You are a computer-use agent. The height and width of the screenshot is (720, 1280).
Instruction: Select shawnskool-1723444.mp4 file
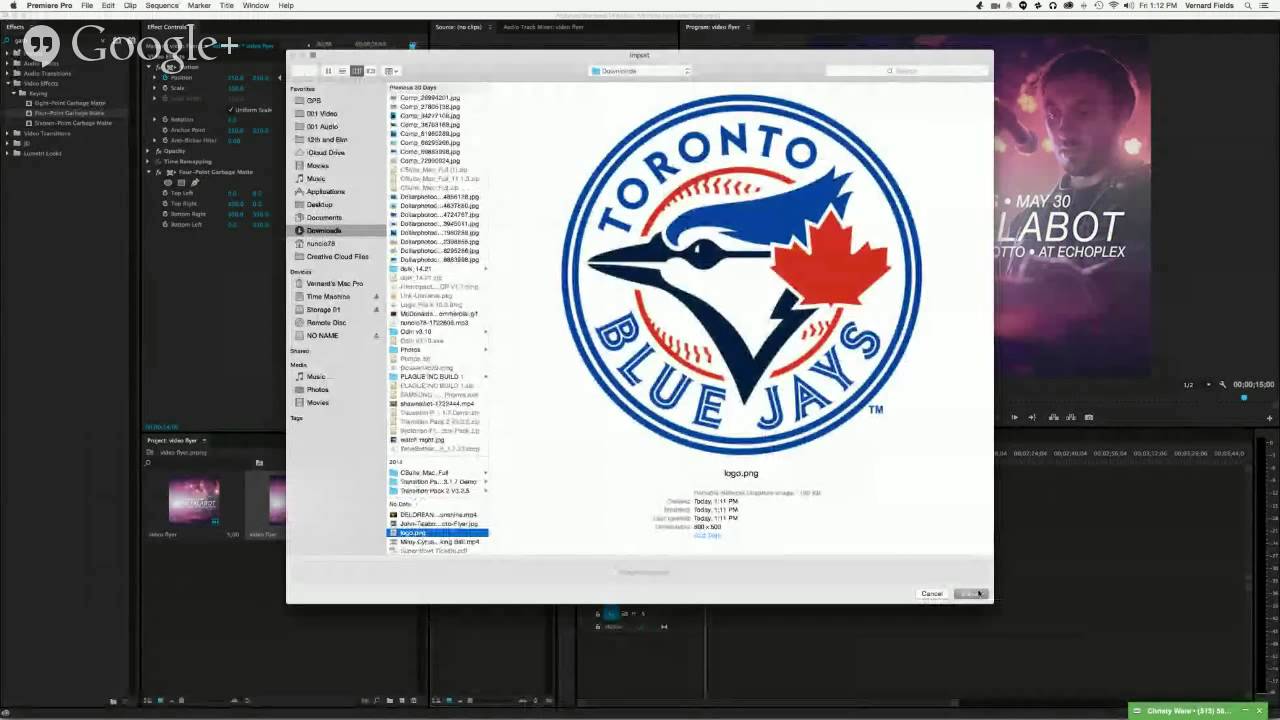coord(437,404)
